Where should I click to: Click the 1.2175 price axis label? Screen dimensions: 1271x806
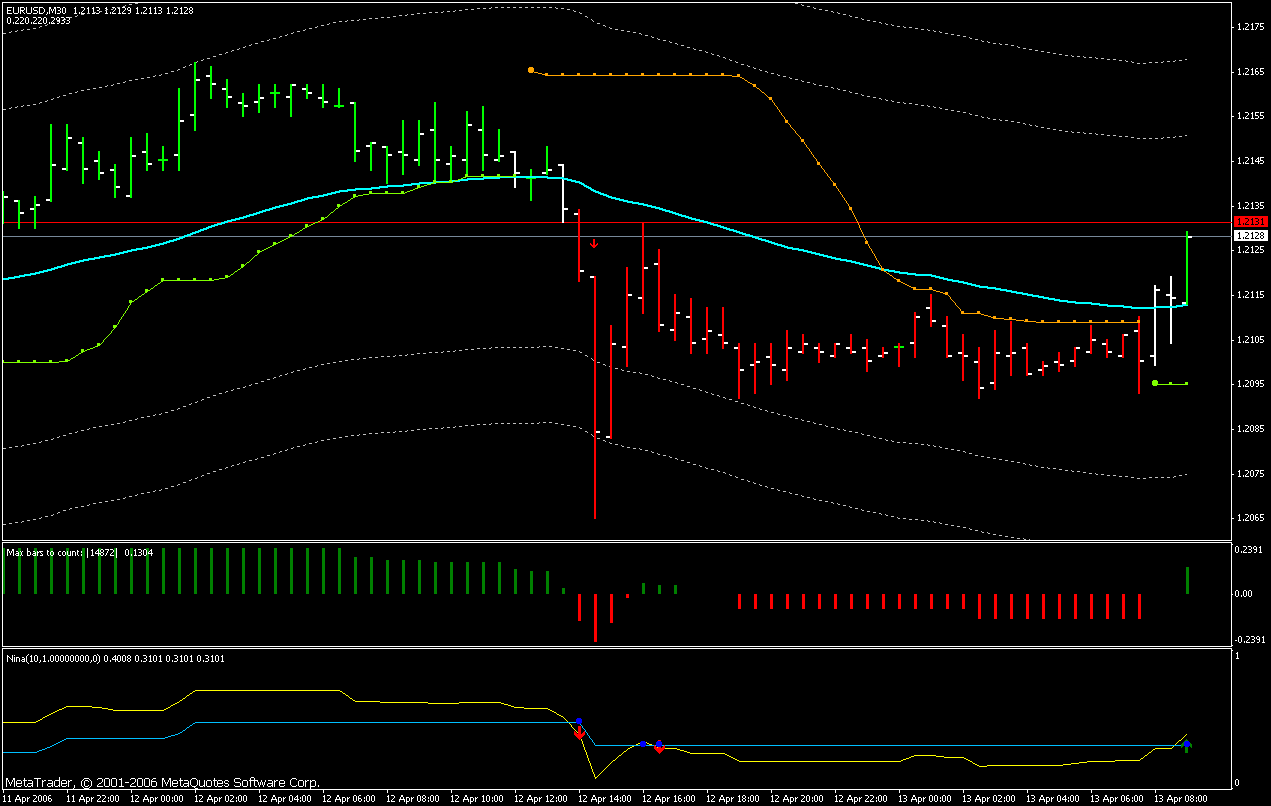coord(1250,27)
